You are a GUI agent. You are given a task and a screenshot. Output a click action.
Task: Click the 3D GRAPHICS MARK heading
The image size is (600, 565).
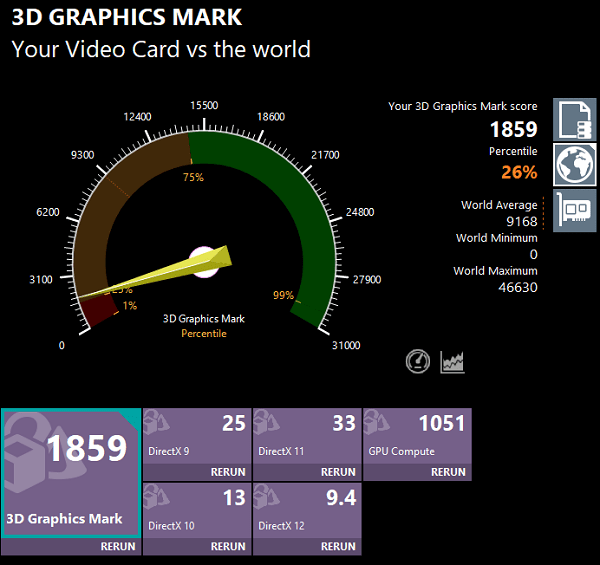pyautogui.click(x=127, y=17)
